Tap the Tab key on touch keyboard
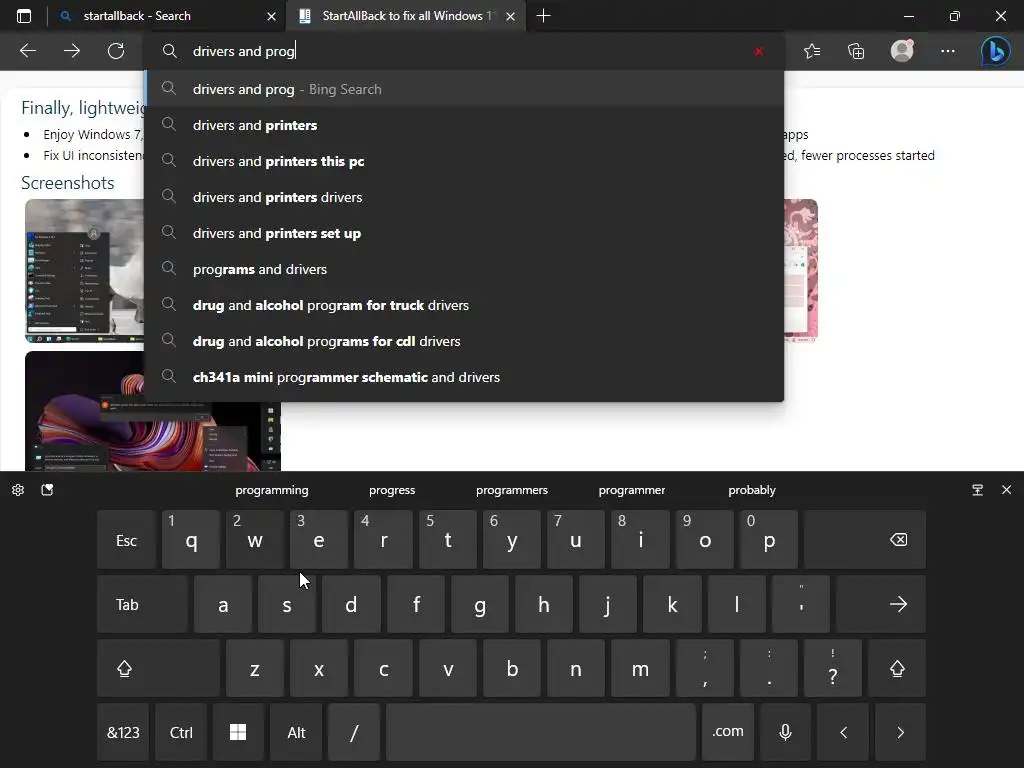The width and height of the screenshot is (1024, 768). [142, 604]
